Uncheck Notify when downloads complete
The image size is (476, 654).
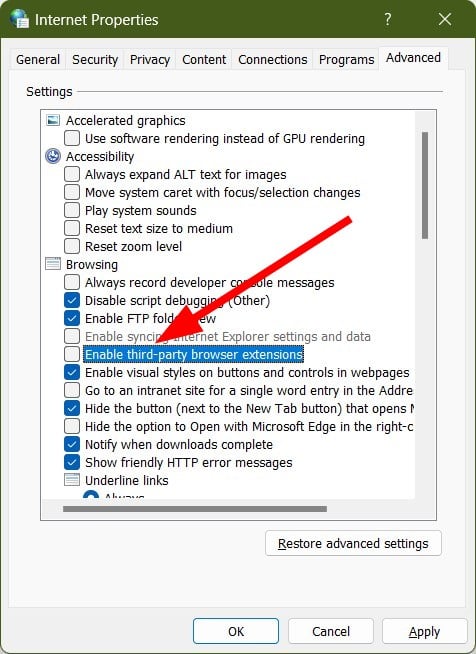click(72, 444)
